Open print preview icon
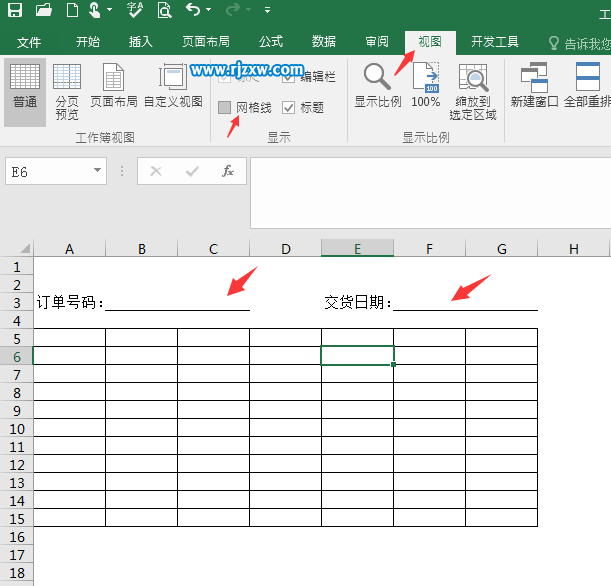The image size is (611, 586). (164, 10)
